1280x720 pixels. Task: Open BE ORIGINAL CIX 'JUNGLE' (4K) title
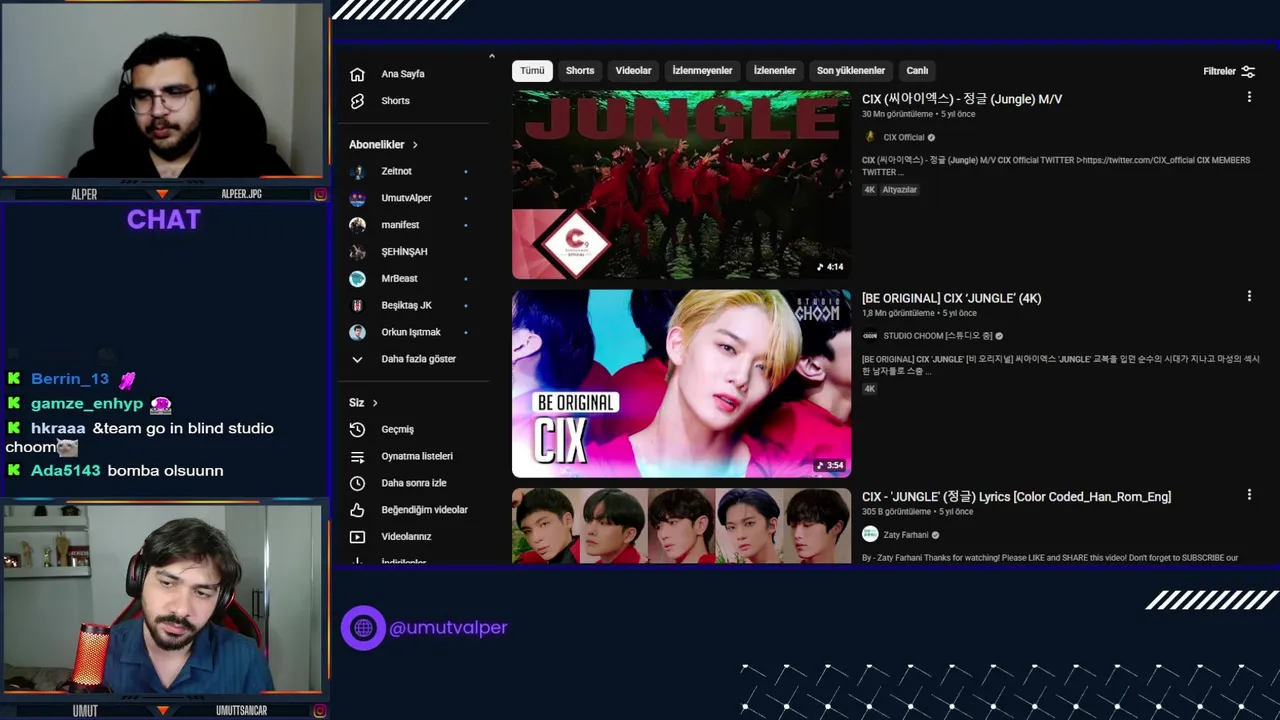tap(951, 298)
